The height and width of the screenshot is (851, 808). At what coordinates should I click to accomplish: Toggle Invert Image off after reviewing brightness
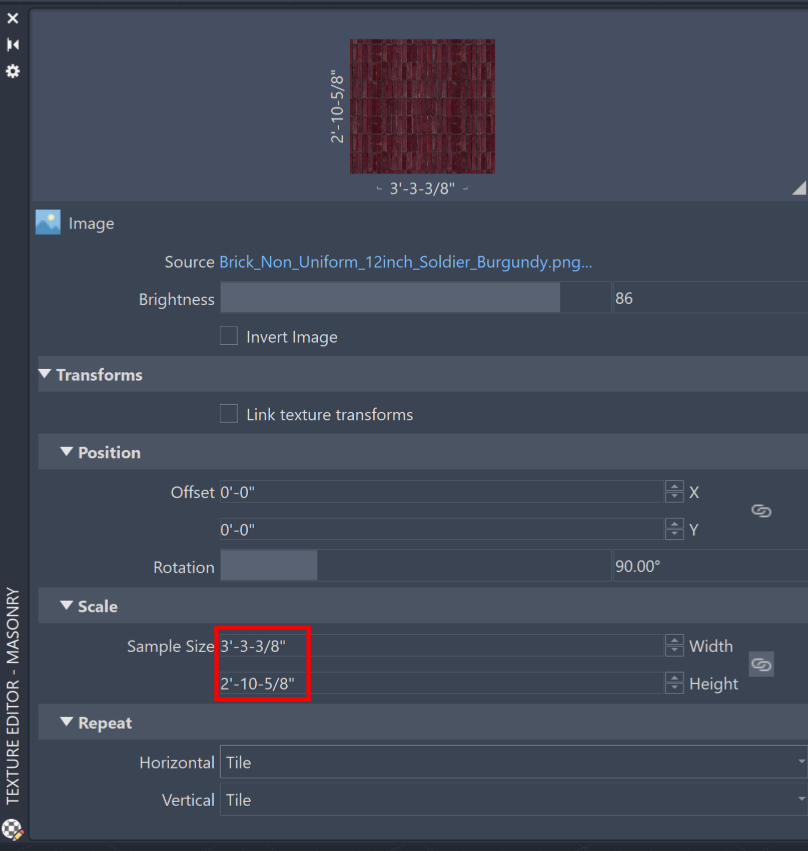[x=228, y=337]
